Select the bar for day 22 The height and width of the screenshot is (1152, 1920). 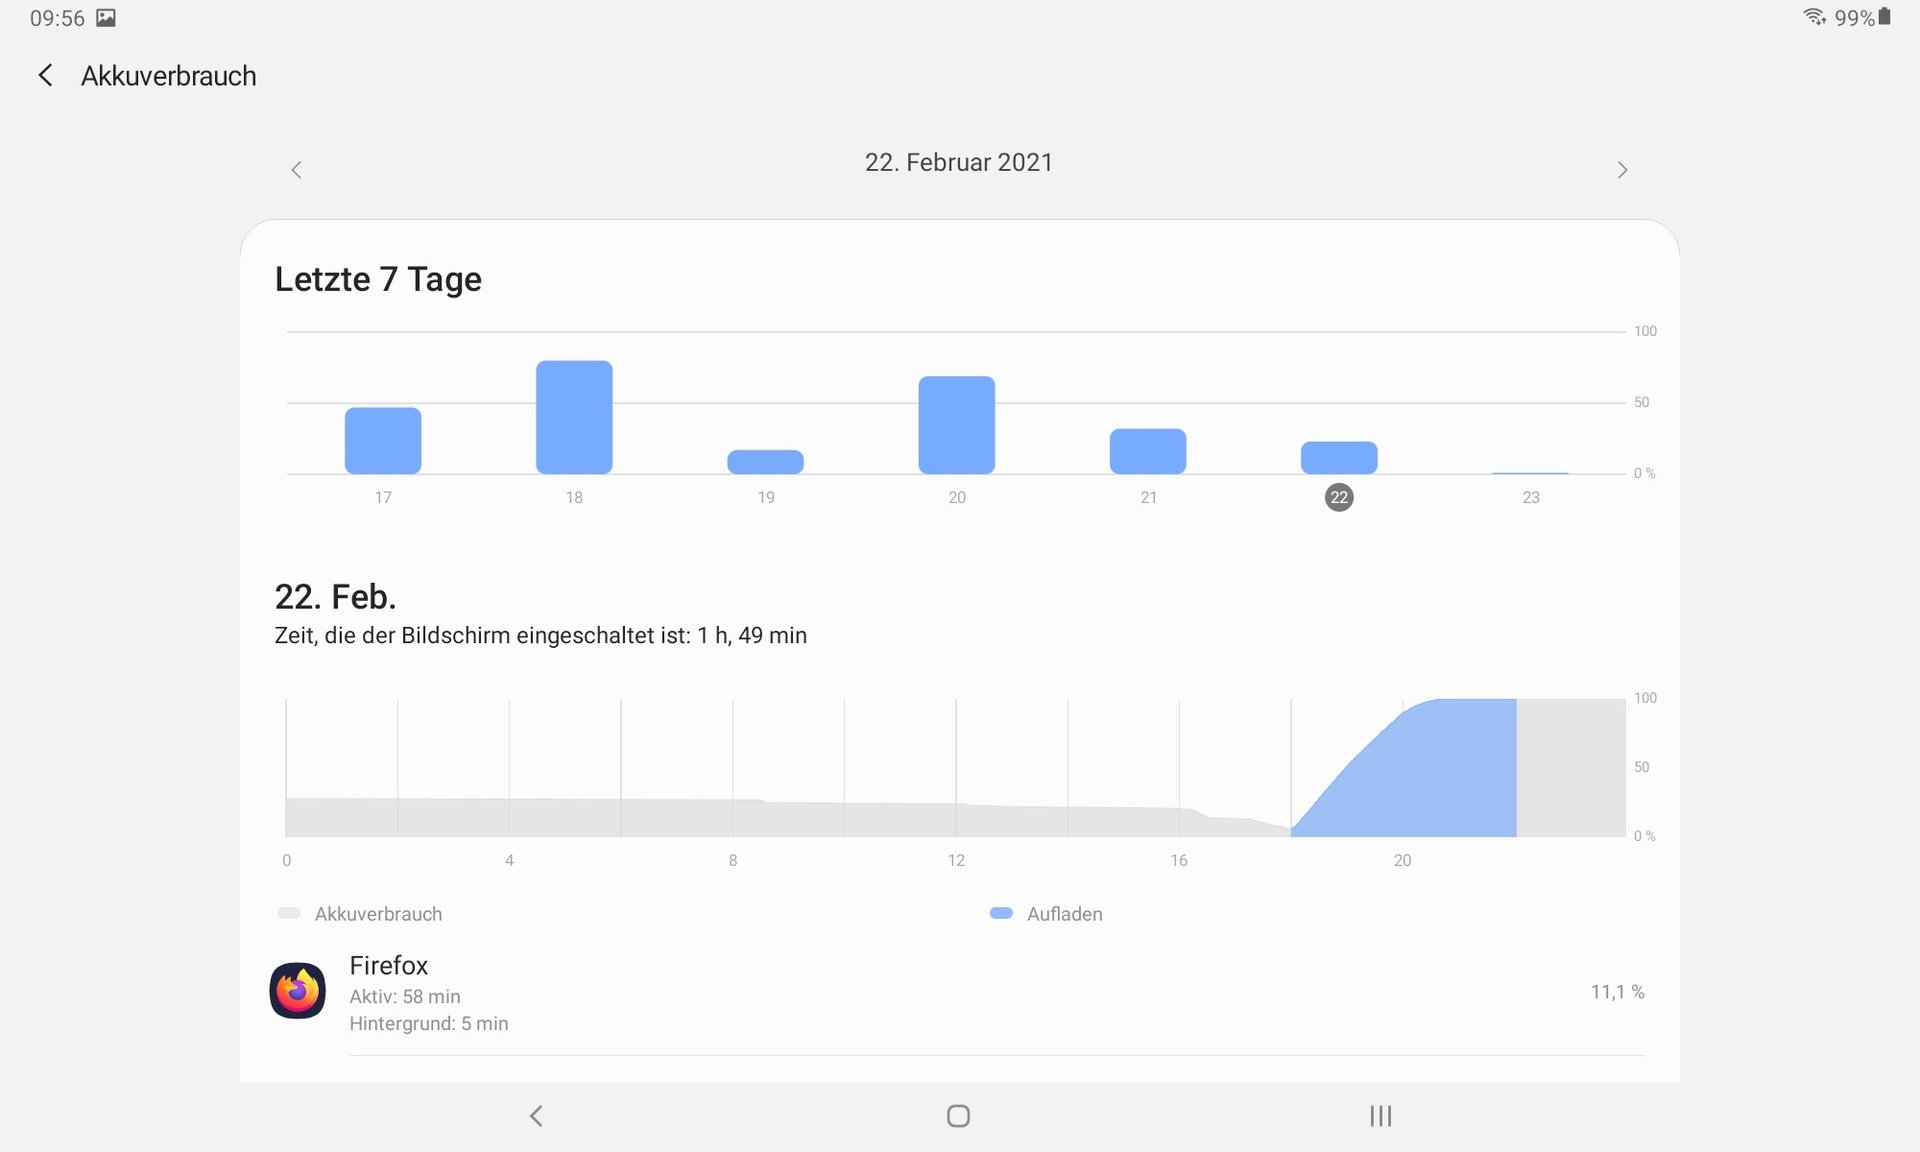(x=1339, y=457)
